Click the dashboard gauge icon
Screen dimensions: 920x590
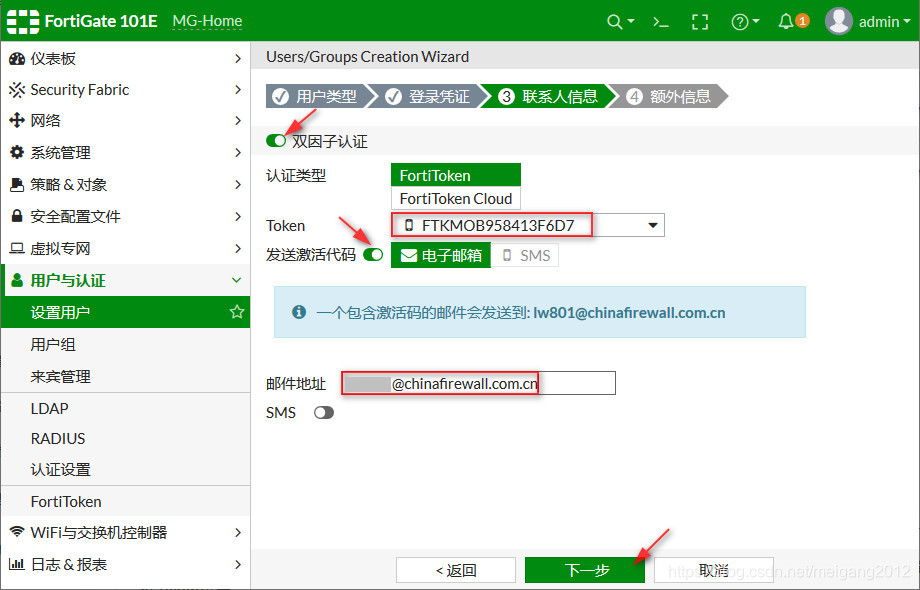coord(17,58)
